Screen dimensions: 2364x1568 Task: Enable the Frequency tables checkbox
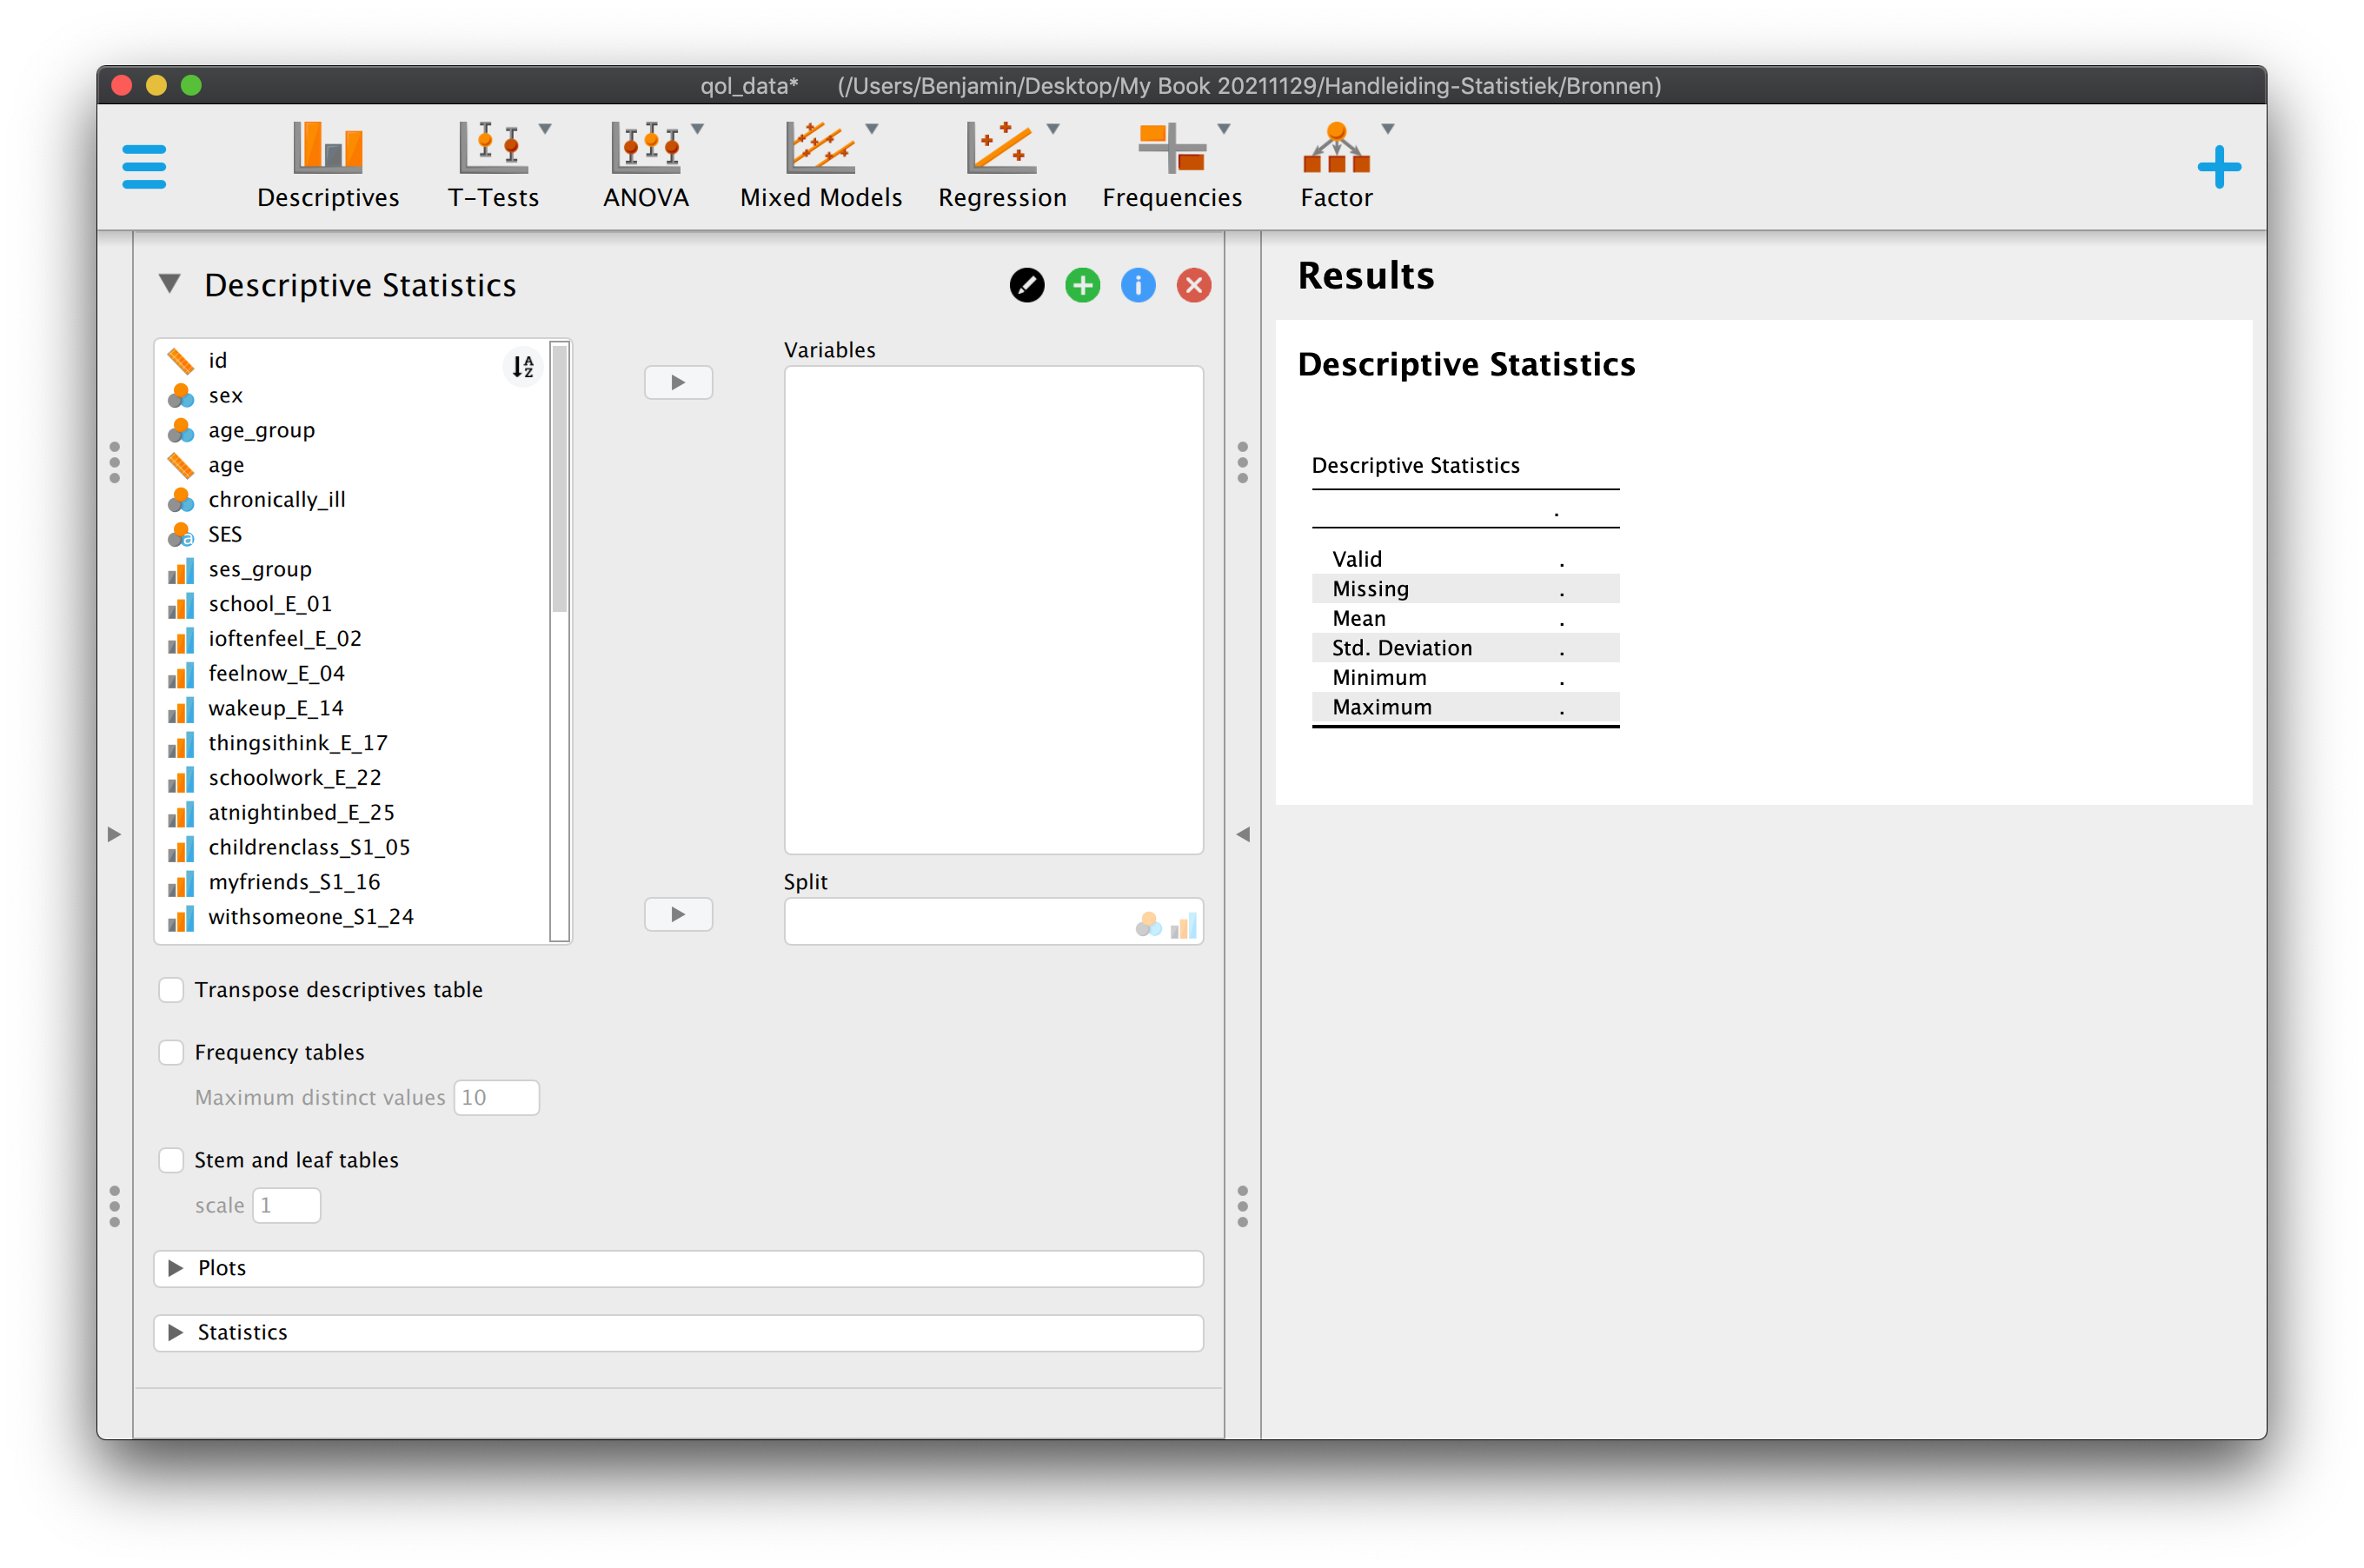coord(172,1052)
